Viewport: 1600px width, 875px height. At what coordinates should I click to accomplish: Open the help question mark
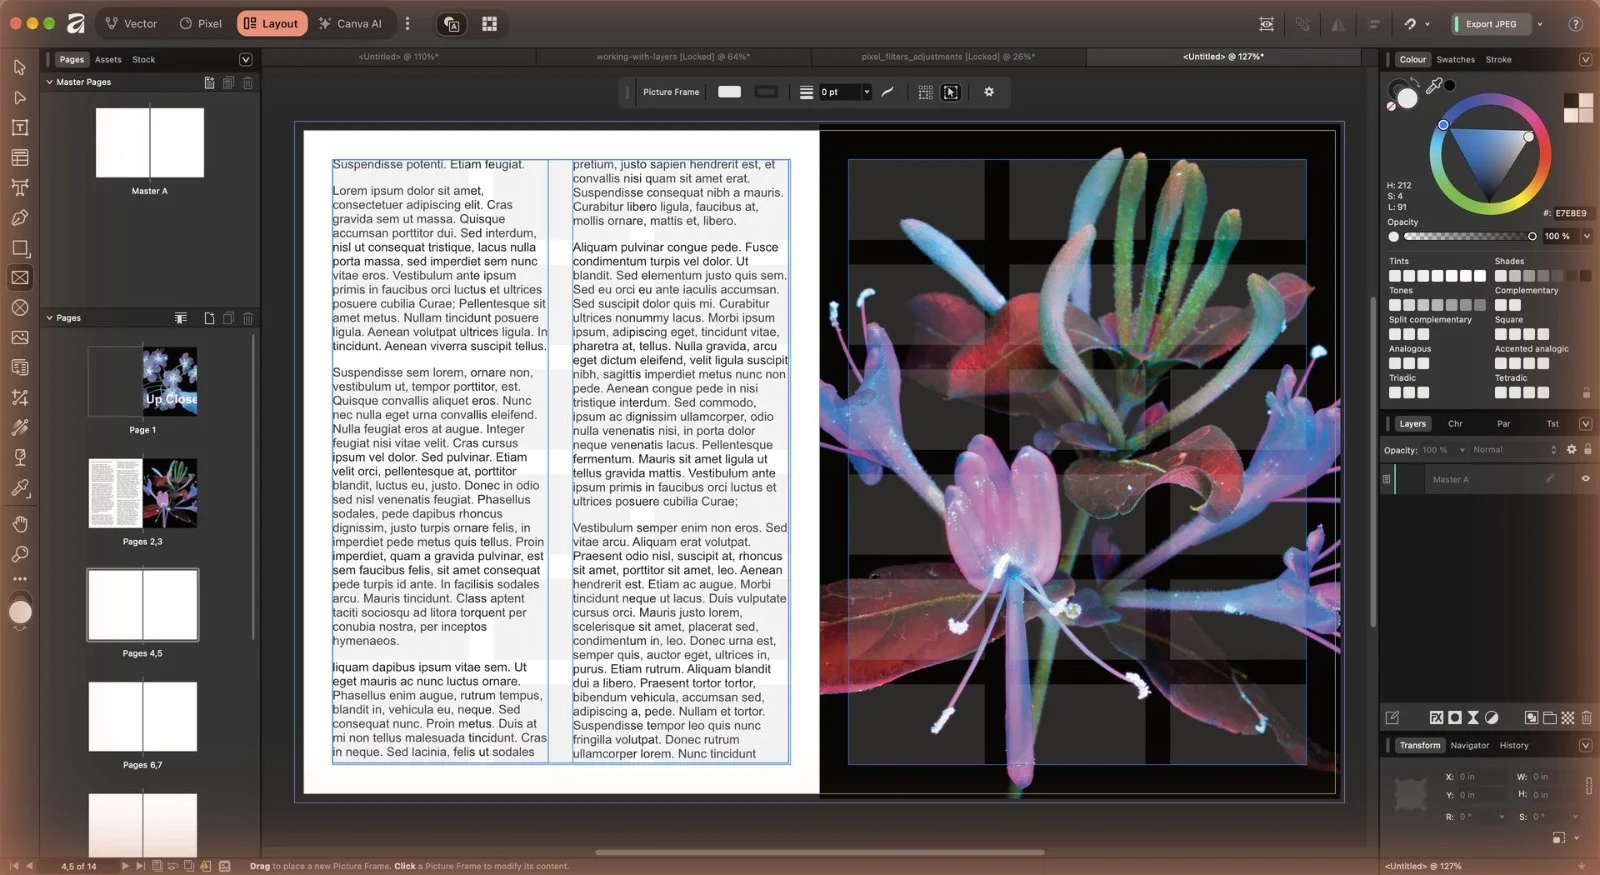[x=1575, y=24]
